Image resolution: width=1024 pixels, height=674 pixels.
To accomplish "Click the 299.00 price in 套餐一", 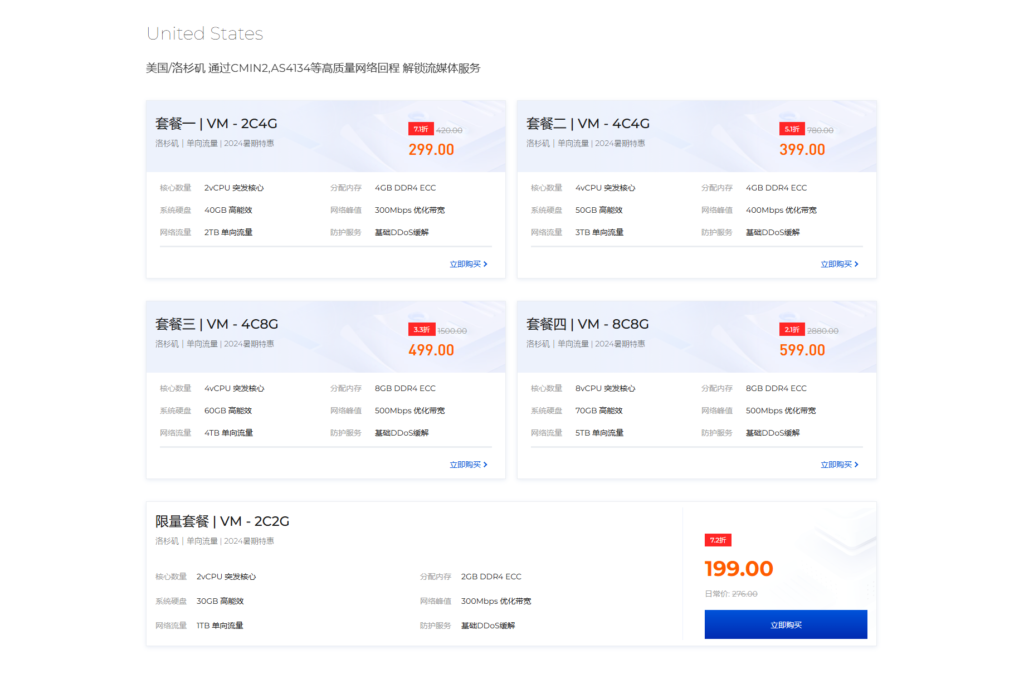I will click(431, 150).
